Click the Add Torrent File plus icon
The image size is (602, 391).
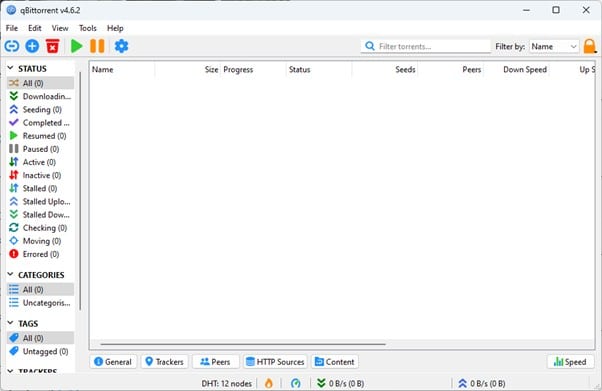tap(32, 46)
